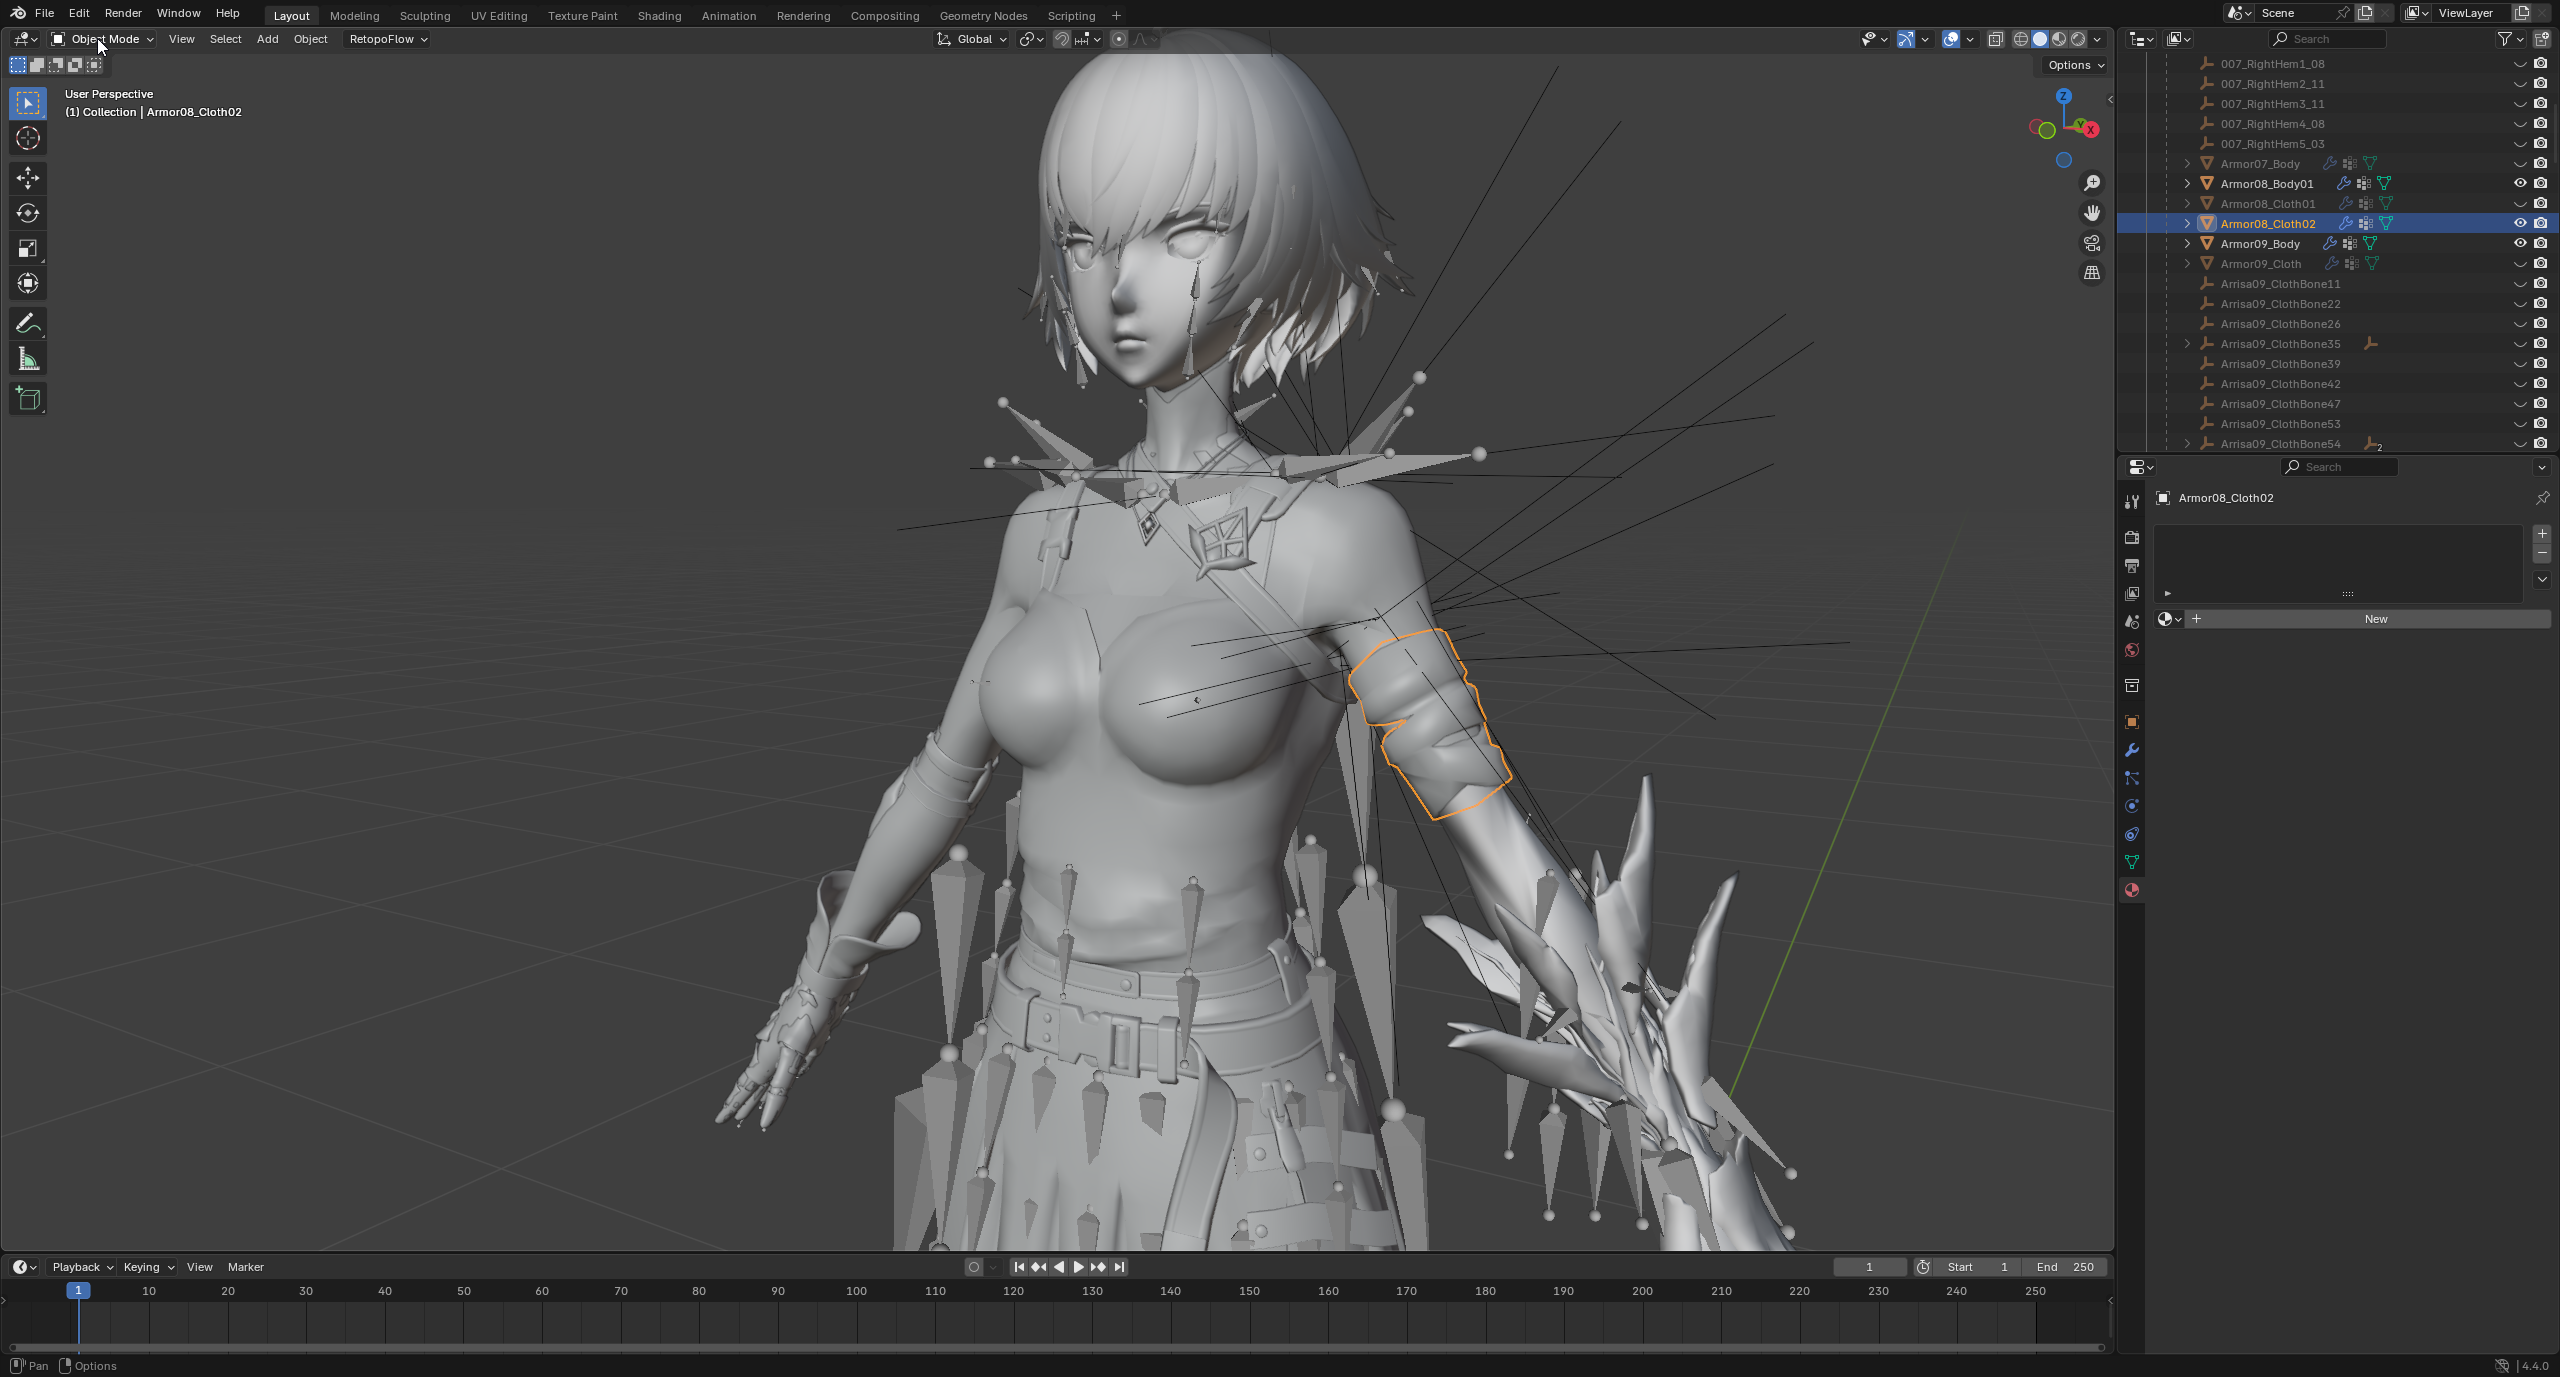Click the properties editor search field

pos(2339,467)
